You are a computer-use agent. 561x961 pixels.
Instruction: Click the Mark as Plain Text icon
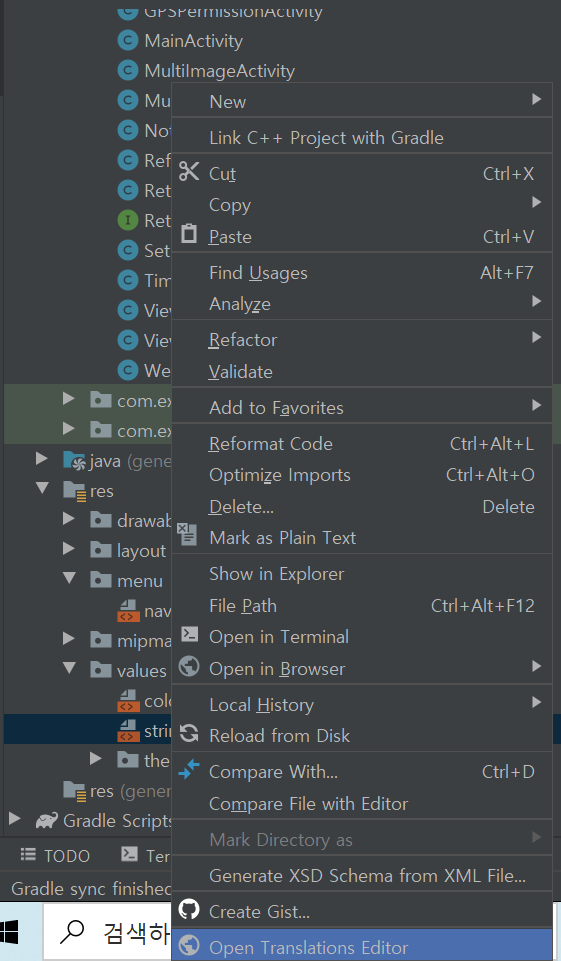pyautogui.click(x=187, y=534)
